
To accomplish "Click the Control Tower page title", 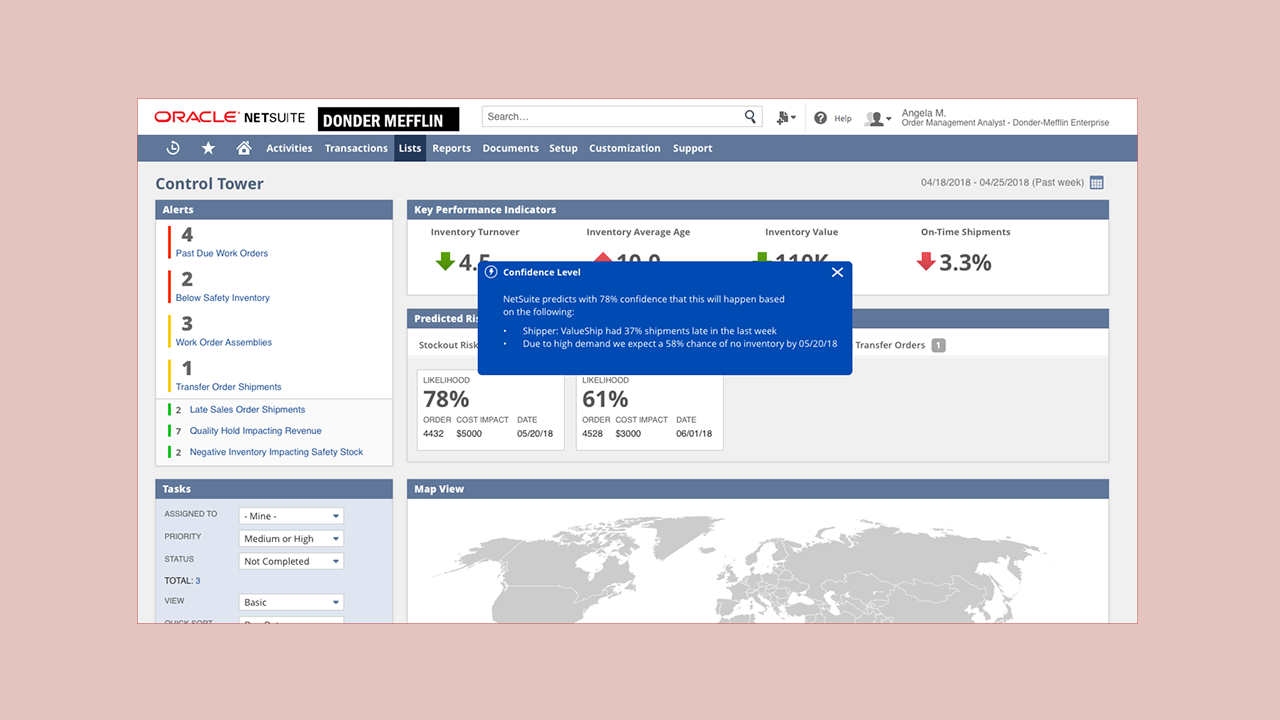I will pyautogui.click(x=210, y=184).
